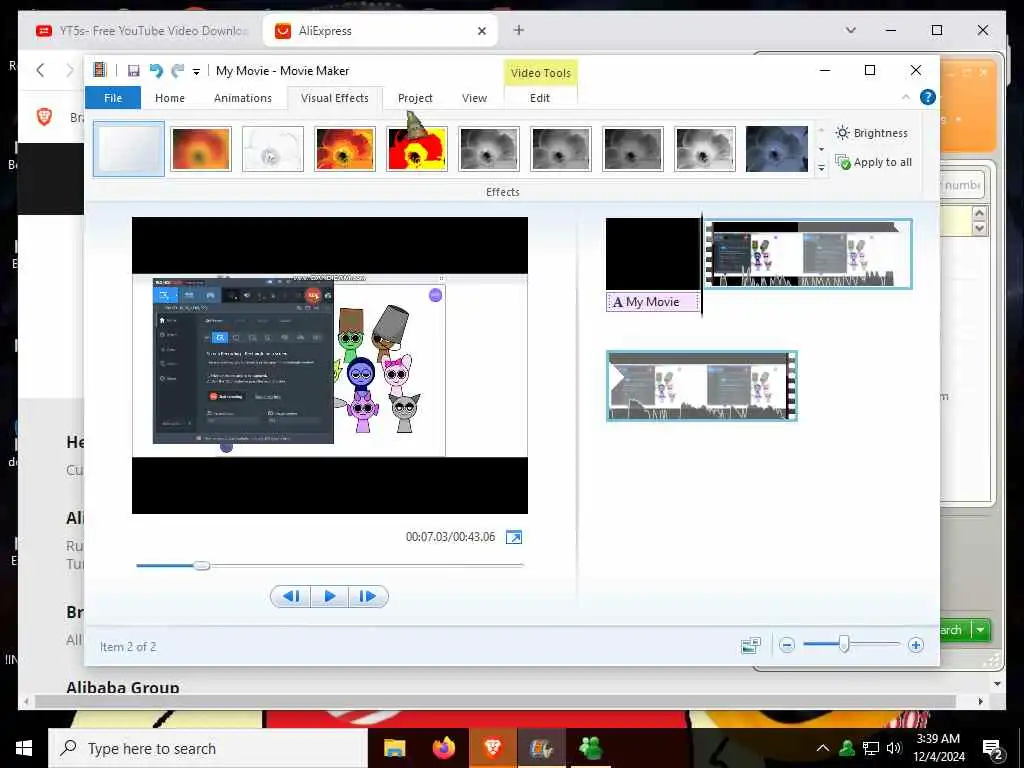Click Apply to all effects button

[874, 162]
